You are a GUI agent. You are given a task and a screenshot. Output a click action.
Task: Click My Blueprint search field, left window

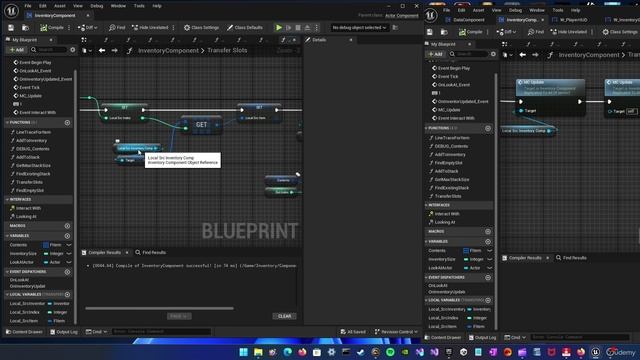pos(48,50)
